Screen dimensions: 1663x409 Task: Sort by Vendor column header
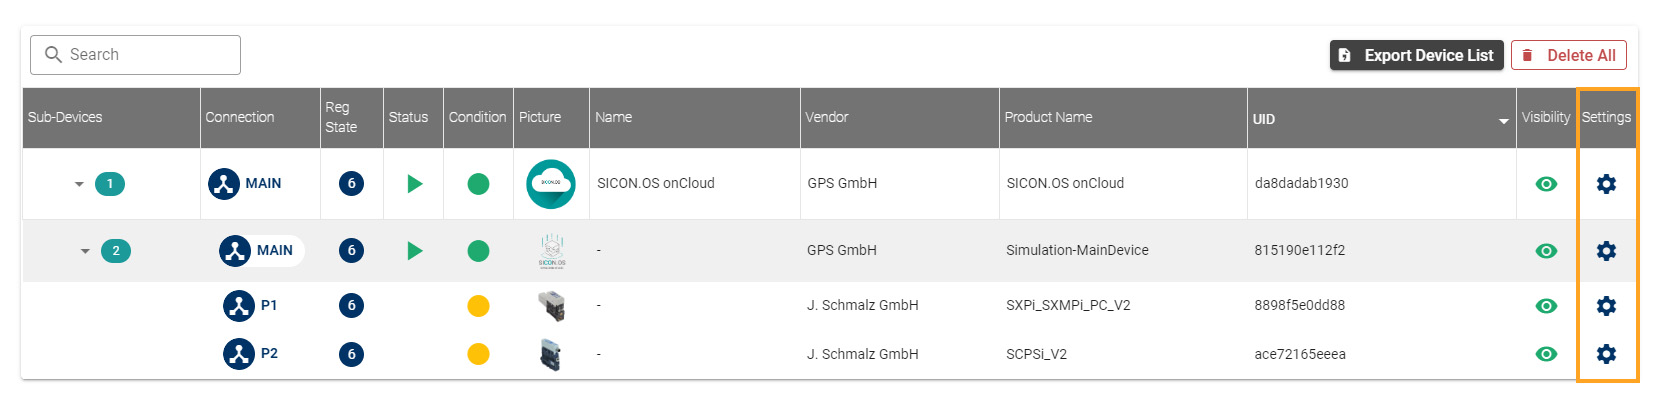pyautogui.click(x=827, y=118)
